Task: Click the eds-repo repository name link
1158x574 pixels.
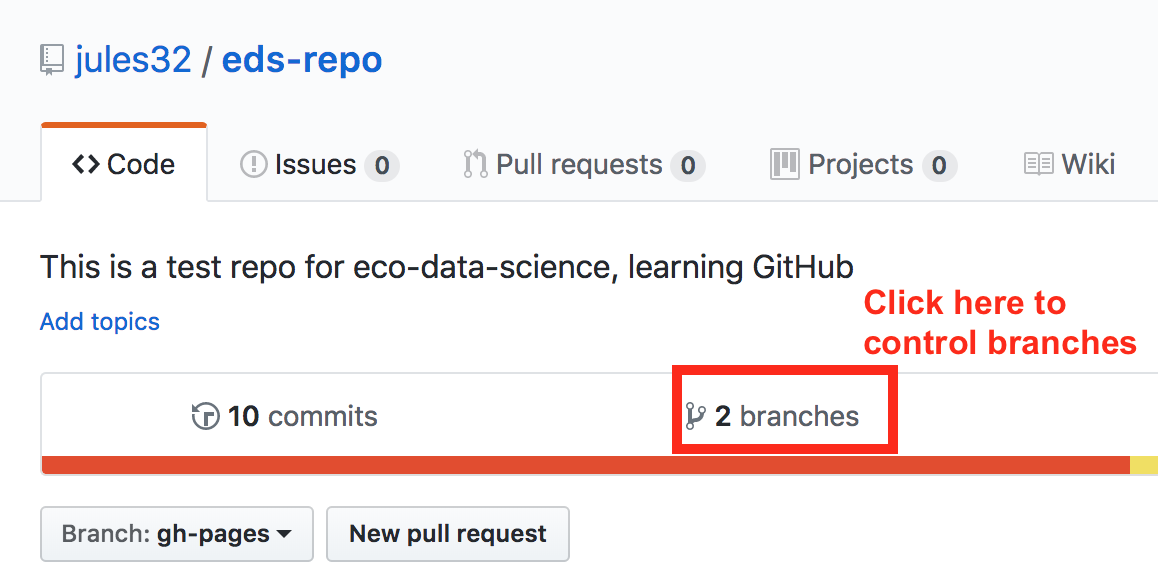Action: coord(302,61)
